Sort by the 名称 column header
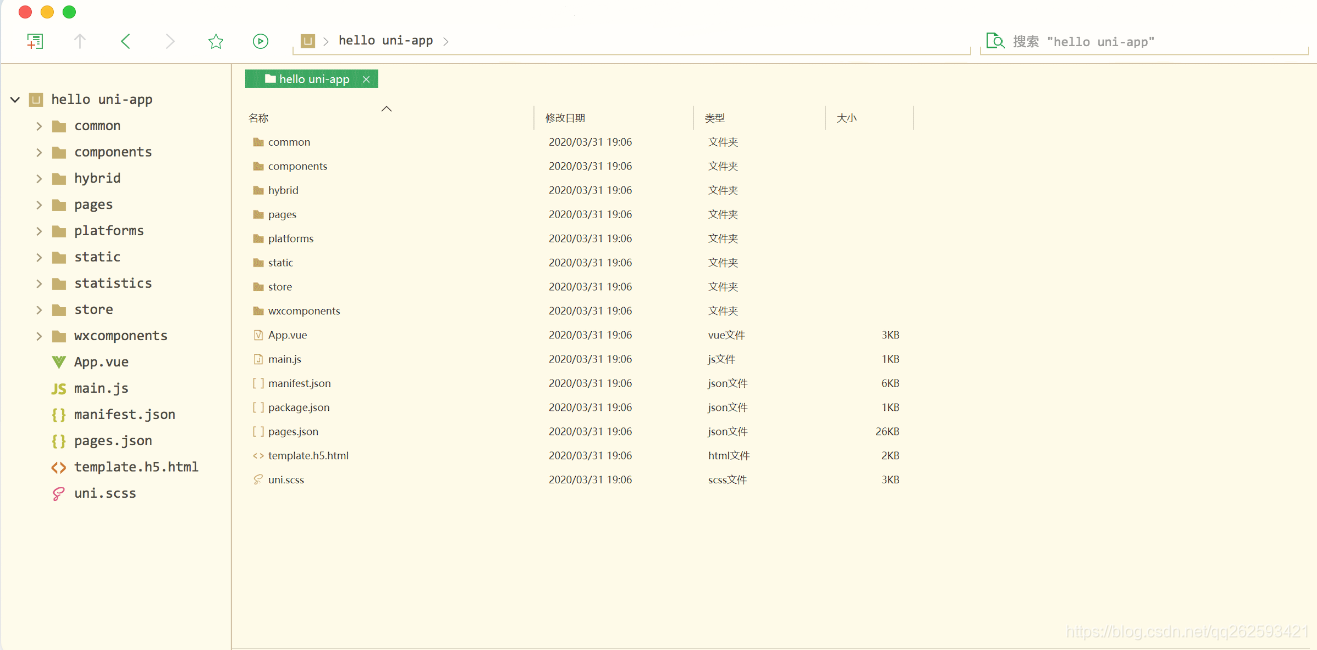The image size is (1317, 650). (258, 118)
